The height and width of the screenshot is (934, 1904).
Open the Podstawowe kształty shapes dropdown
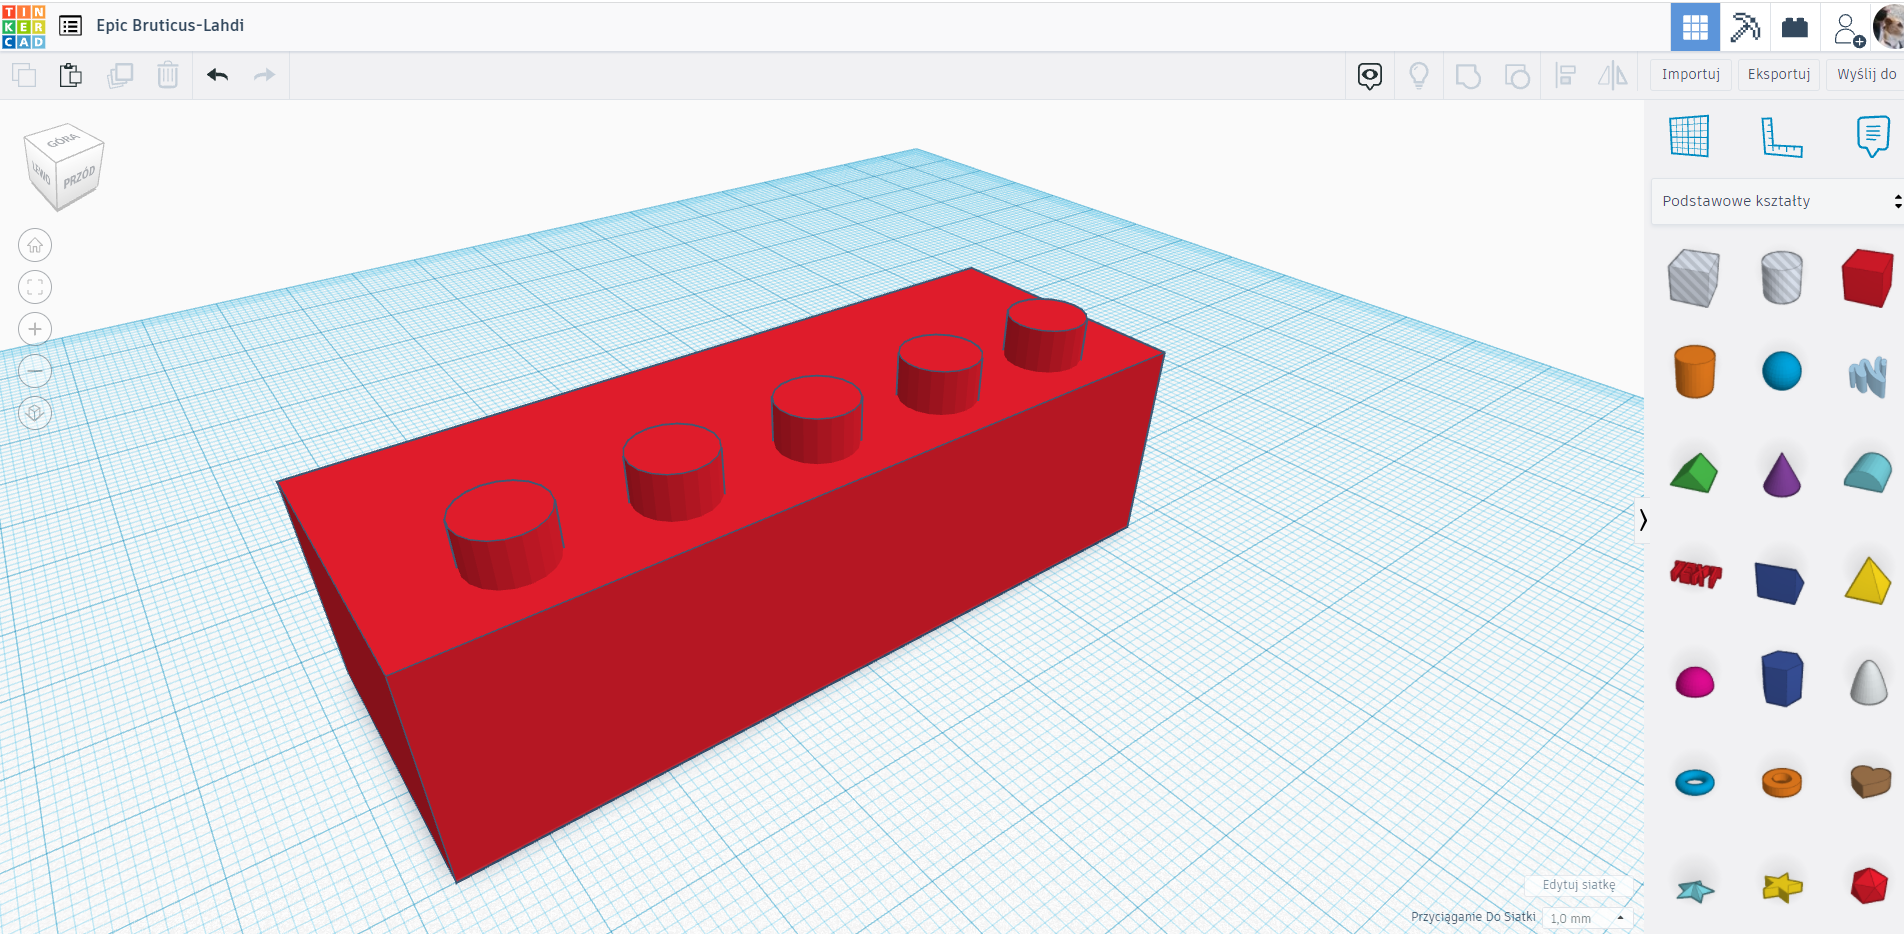tap(1778, 201)
